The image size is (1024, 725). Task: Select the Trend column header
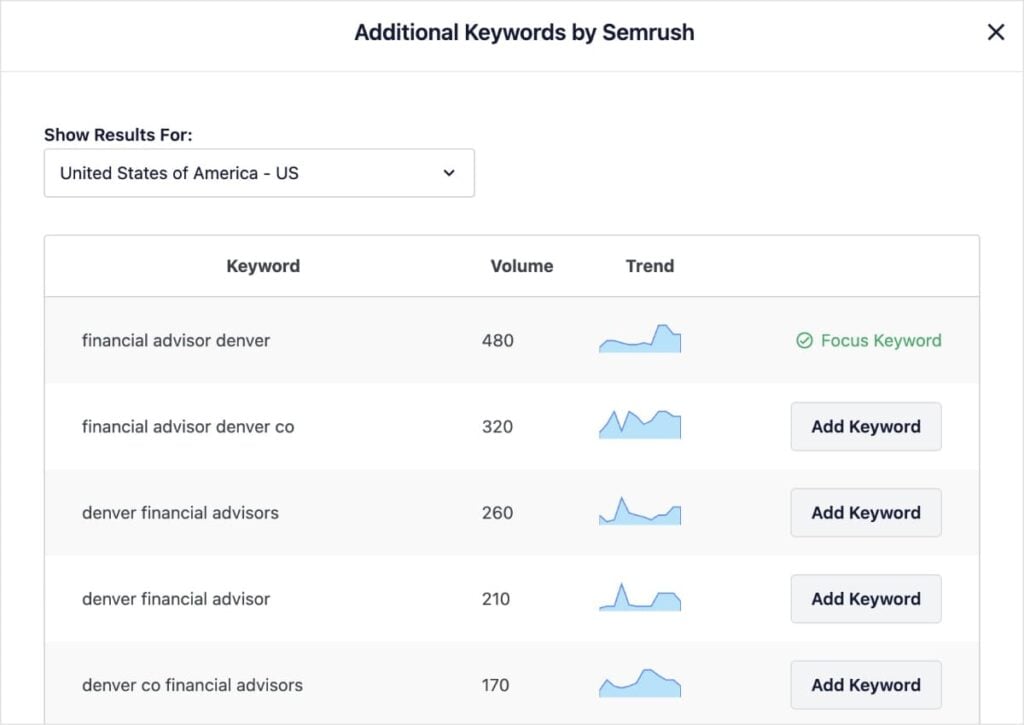[x=650, y=266]
